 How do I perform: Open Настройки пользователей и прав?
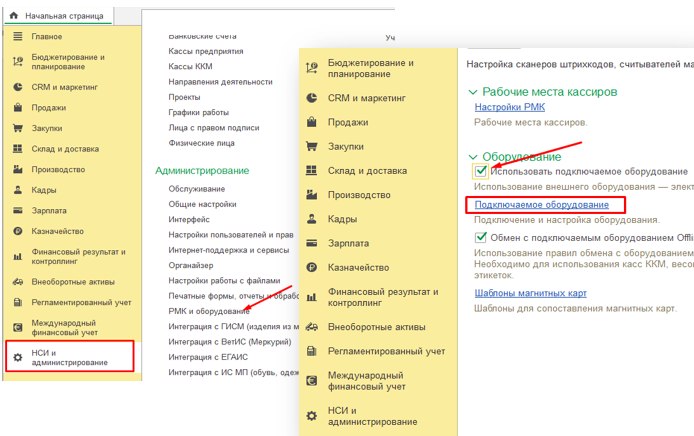pos(231,235)
